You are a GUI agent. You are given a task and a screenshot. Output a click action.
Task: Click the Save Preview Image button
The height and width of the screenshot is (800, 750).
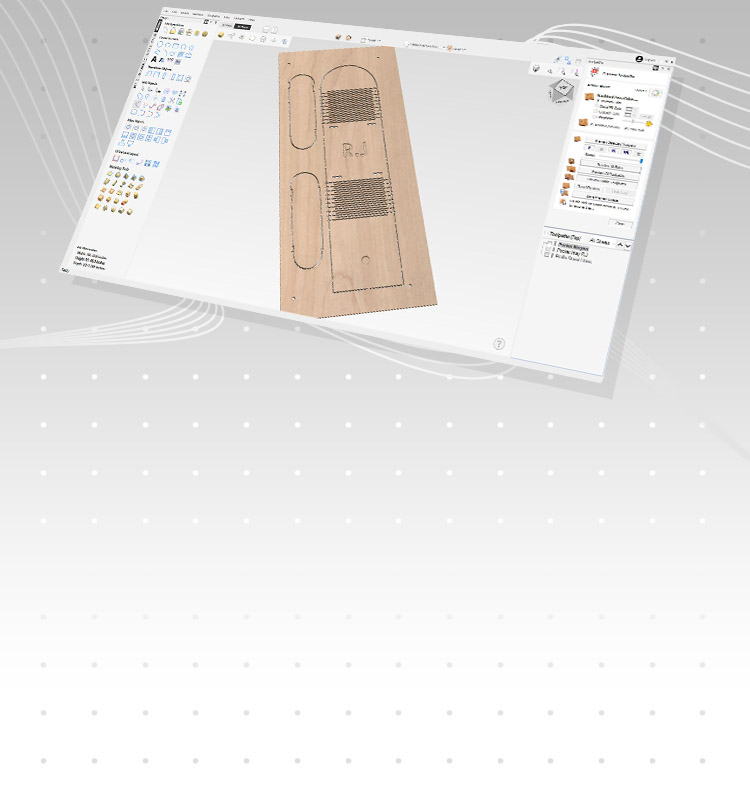[x=602, y=200]
